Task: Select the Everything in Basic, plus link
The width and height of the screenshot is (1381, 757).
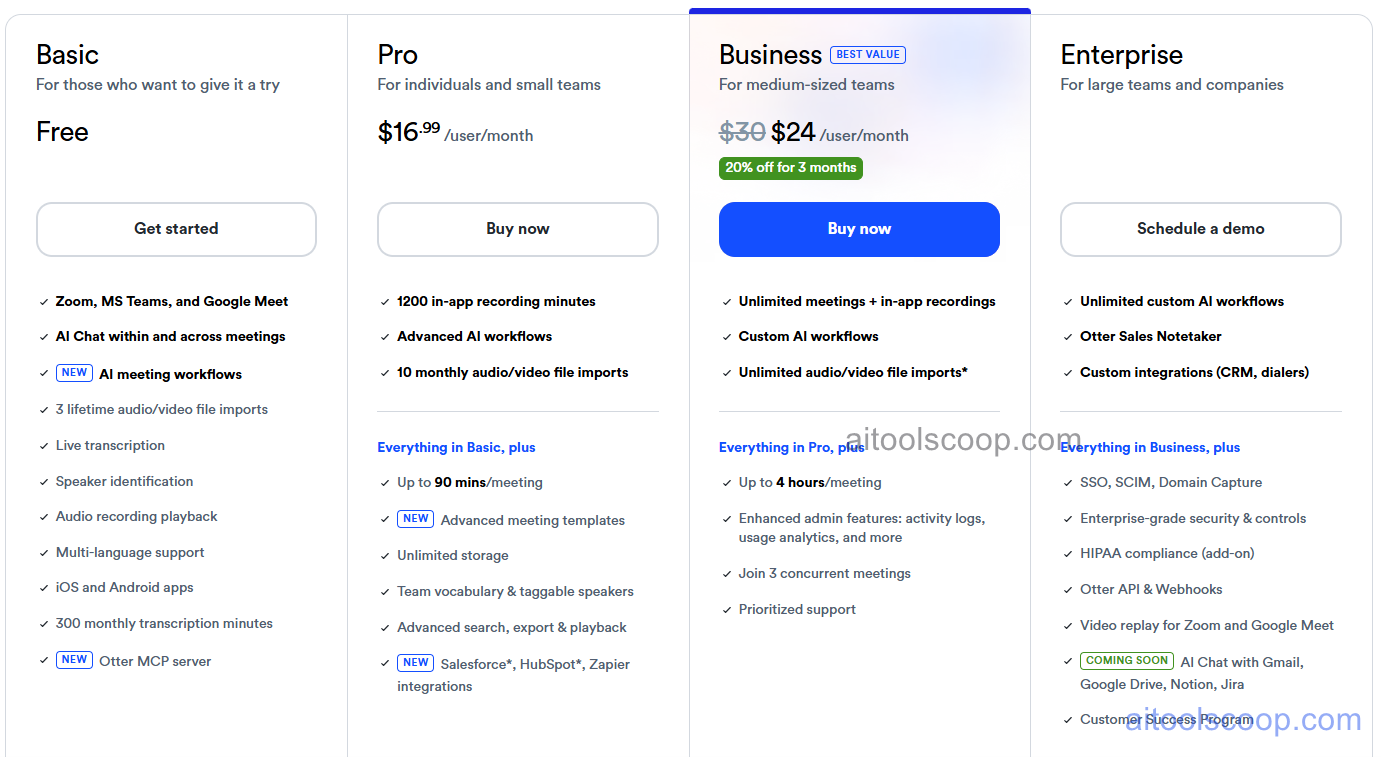Action: (x=456, y=447)
